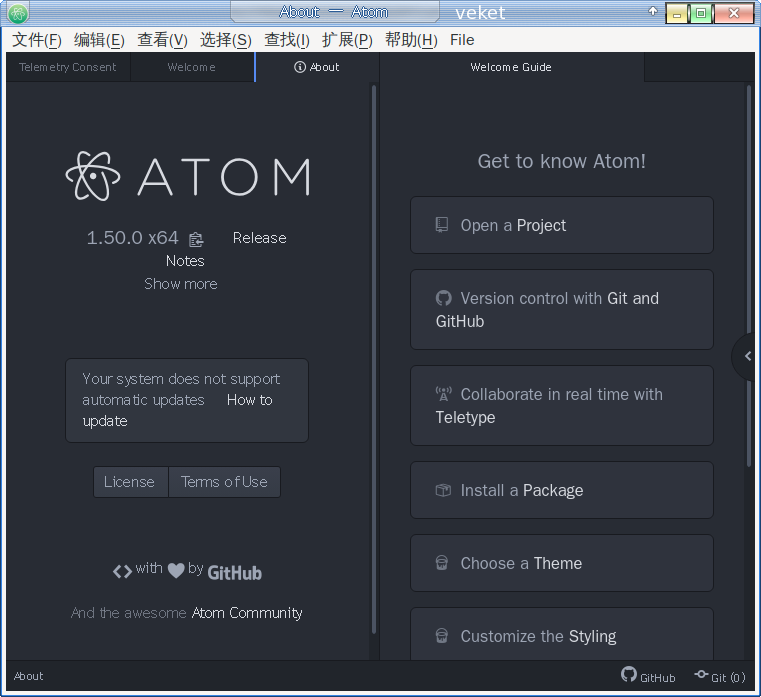The height and width of the screenshot is (697, 761).
Task: Click the 1.50.0 x64 version text
Action: point(132,238)
